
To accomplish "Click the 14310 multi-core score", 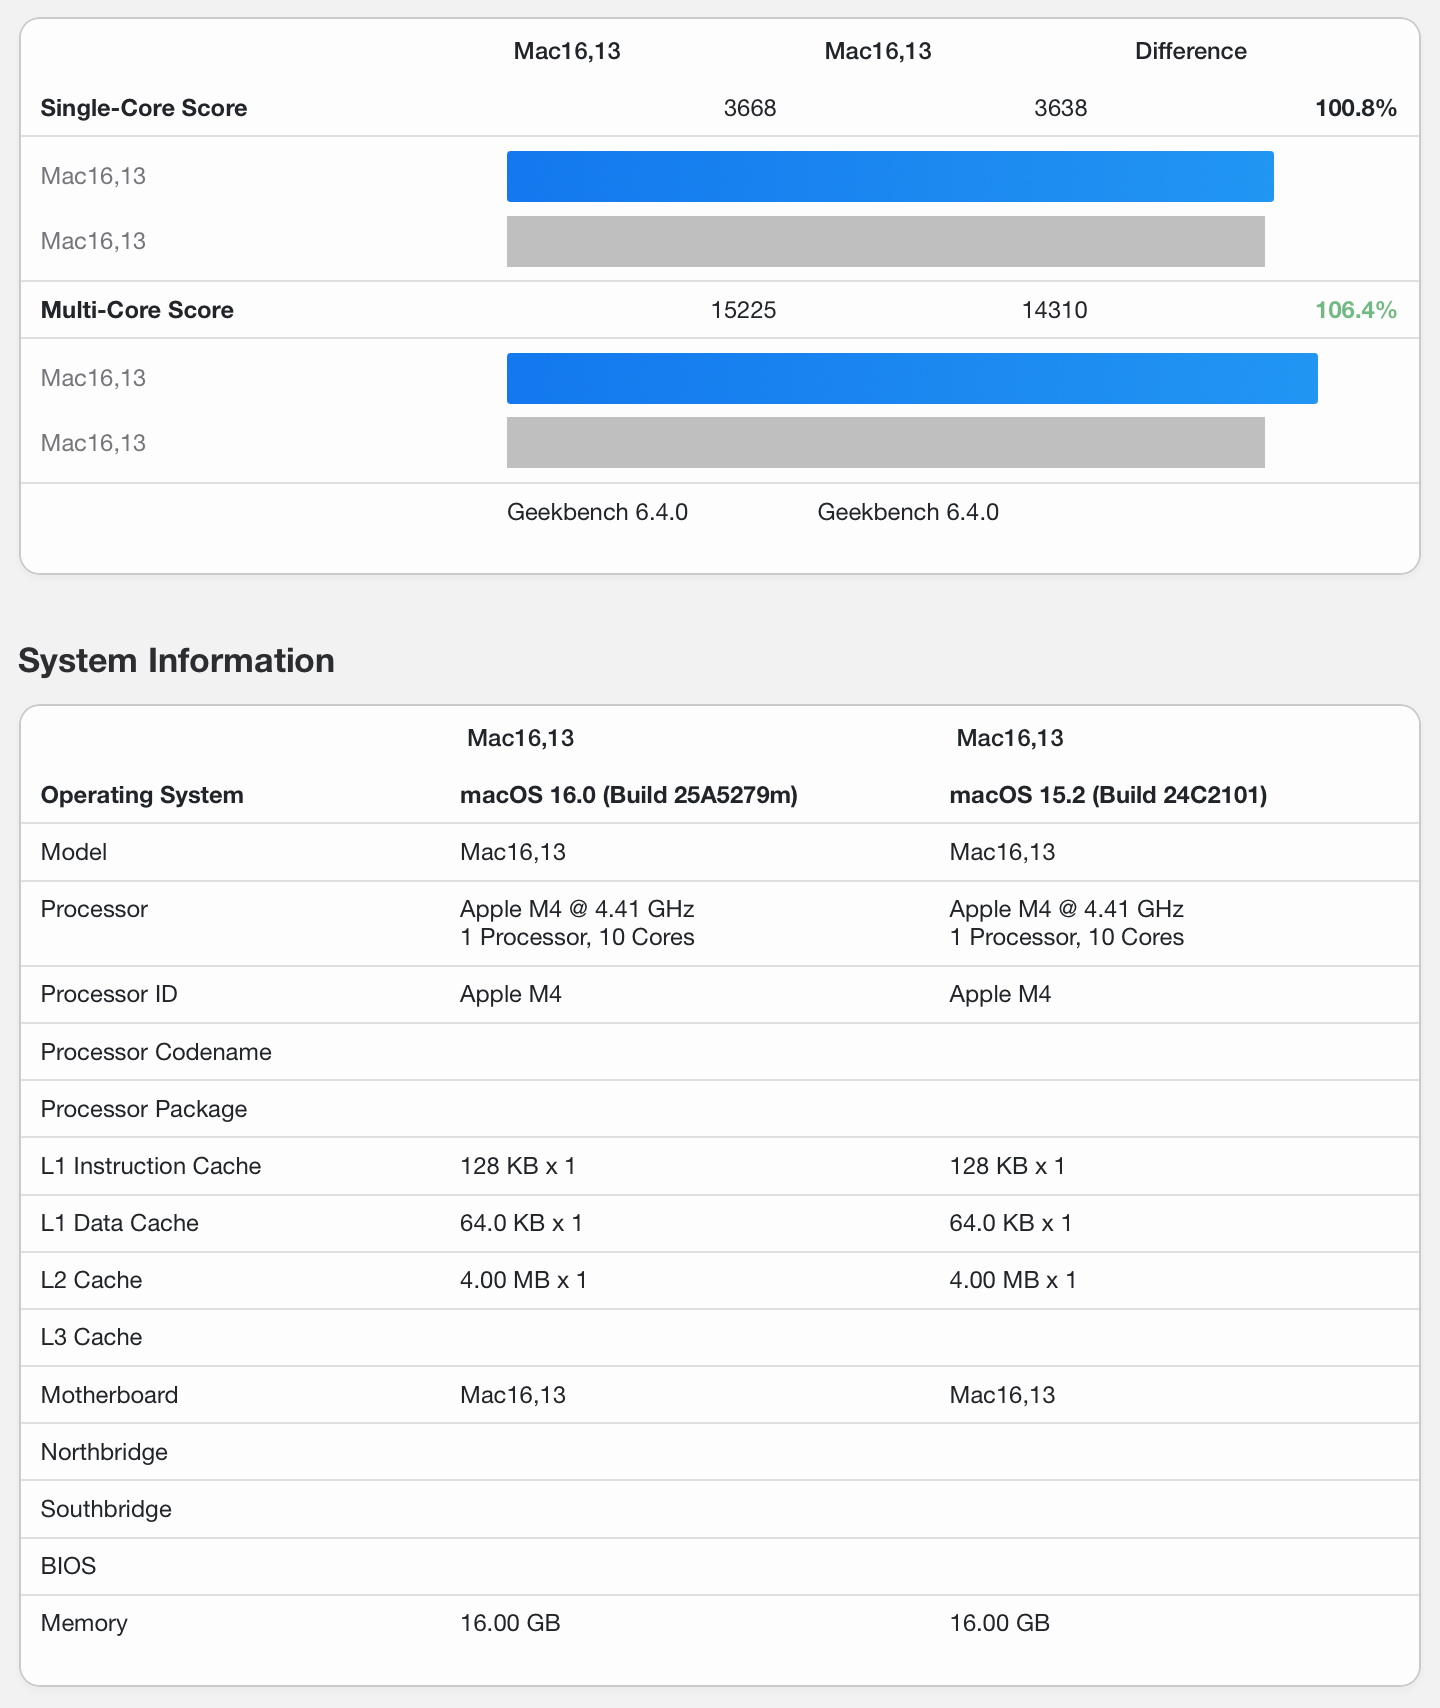I will [1054, 310].
